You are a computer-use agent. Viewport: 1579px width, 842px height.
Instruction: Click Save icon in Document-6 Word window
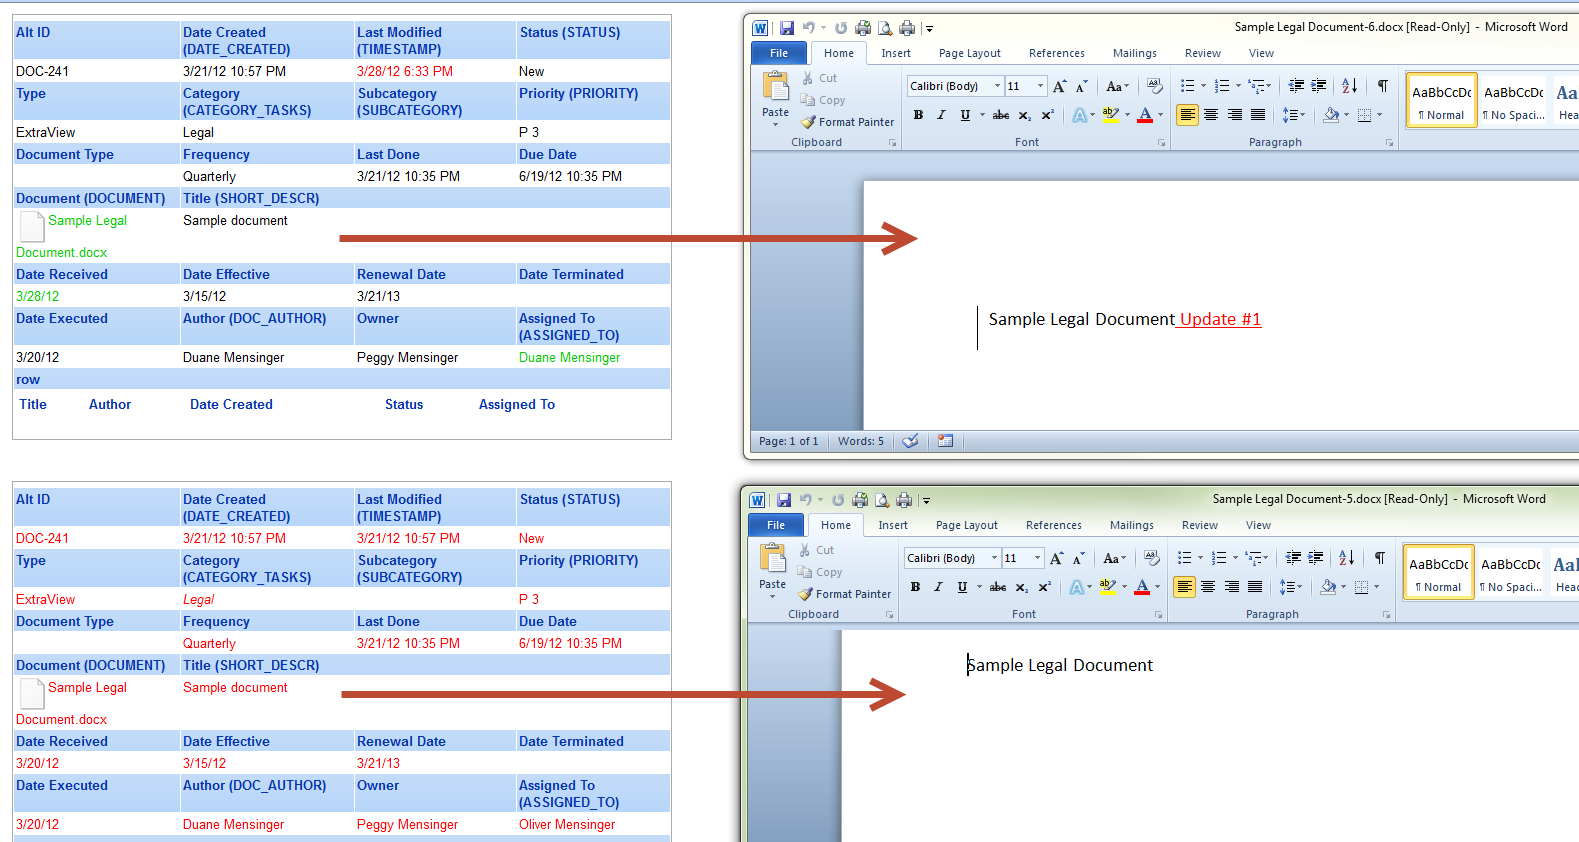(787, 28)
